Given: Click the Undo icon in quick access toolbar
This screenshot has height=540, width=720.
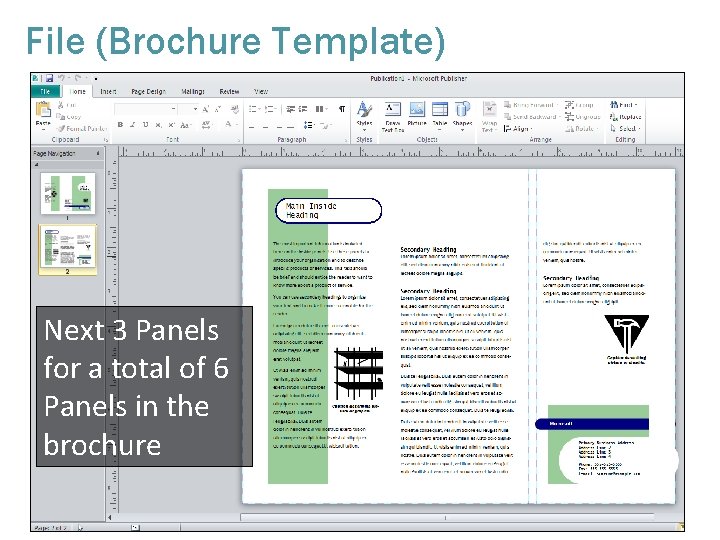Looking at the screenshot, I should 62,79.
